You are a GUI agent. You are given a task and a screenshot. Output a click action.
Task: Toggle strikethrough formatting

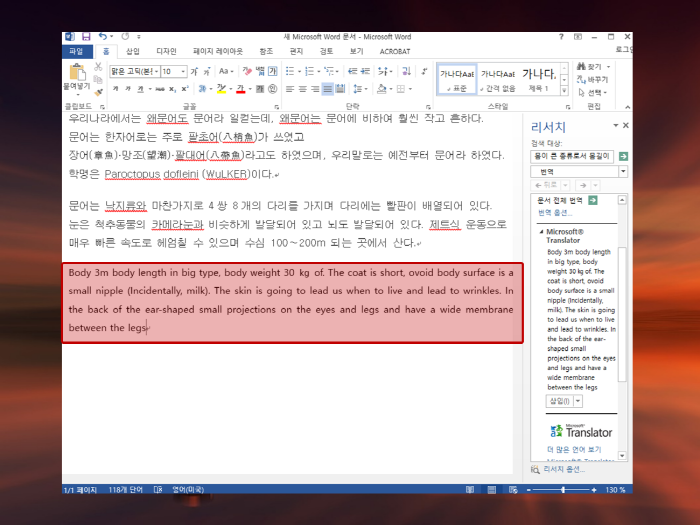160,89
